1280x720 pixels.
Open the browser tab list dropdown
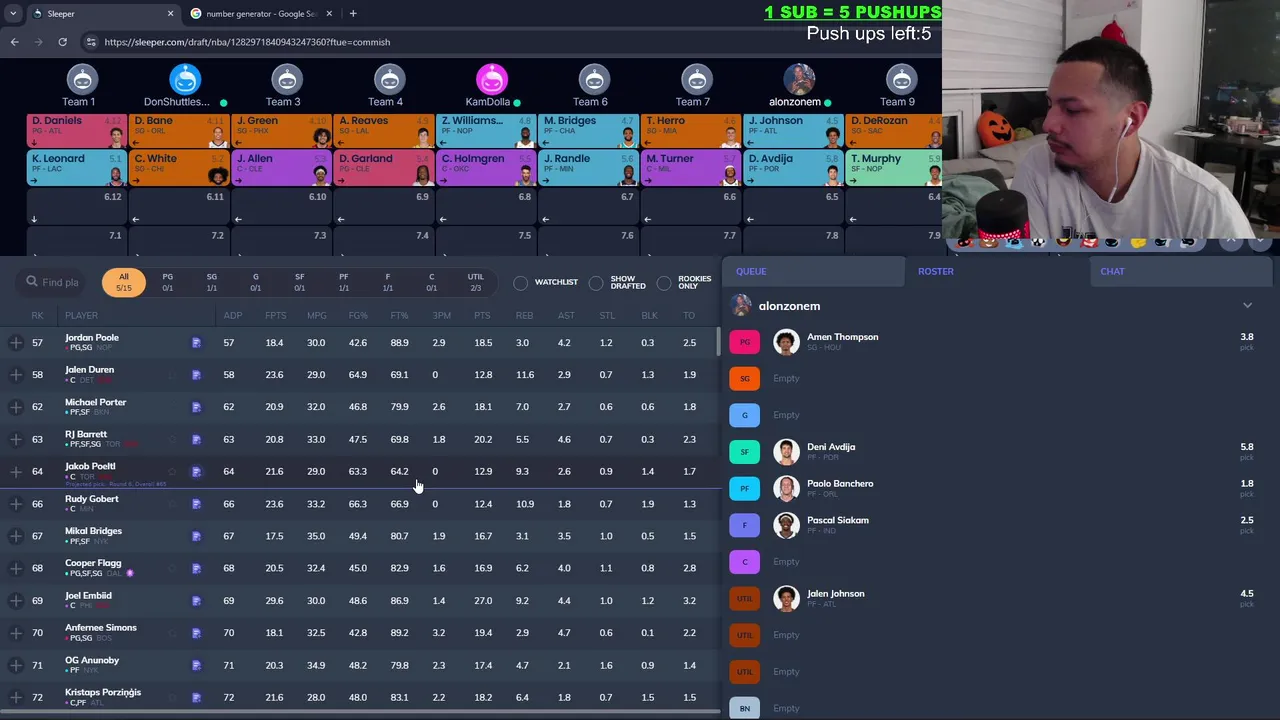point(13,14)
